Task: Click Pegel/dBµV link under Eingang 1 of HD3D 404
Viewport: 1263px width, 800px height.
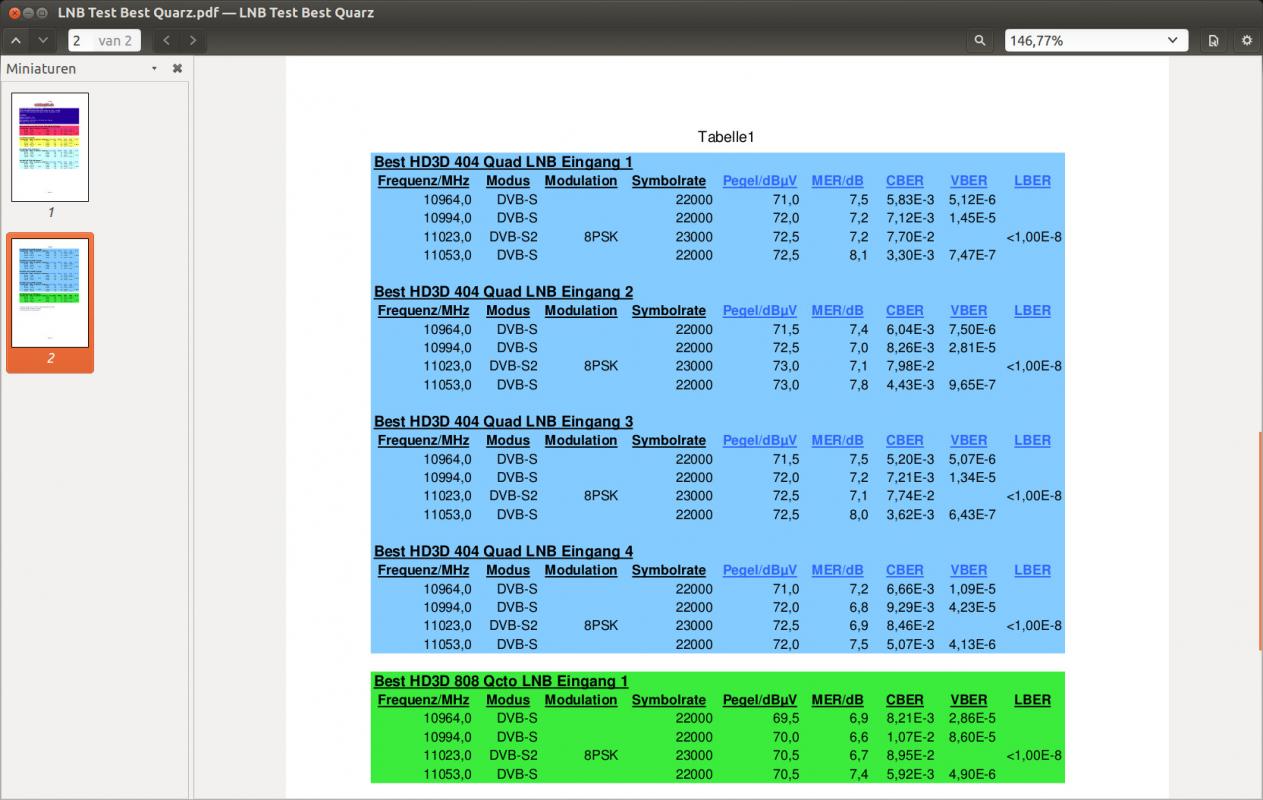Action: point(760,181)
